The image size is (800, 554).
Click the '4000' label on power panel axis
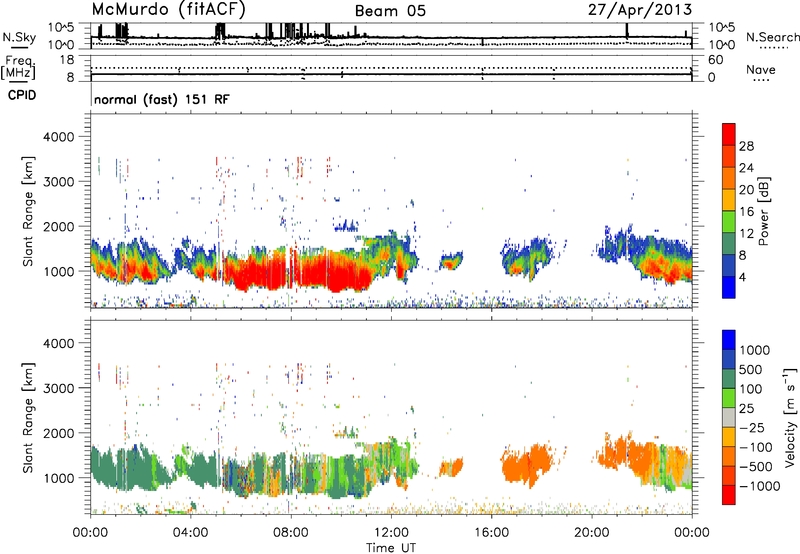[x=58, y=137]
